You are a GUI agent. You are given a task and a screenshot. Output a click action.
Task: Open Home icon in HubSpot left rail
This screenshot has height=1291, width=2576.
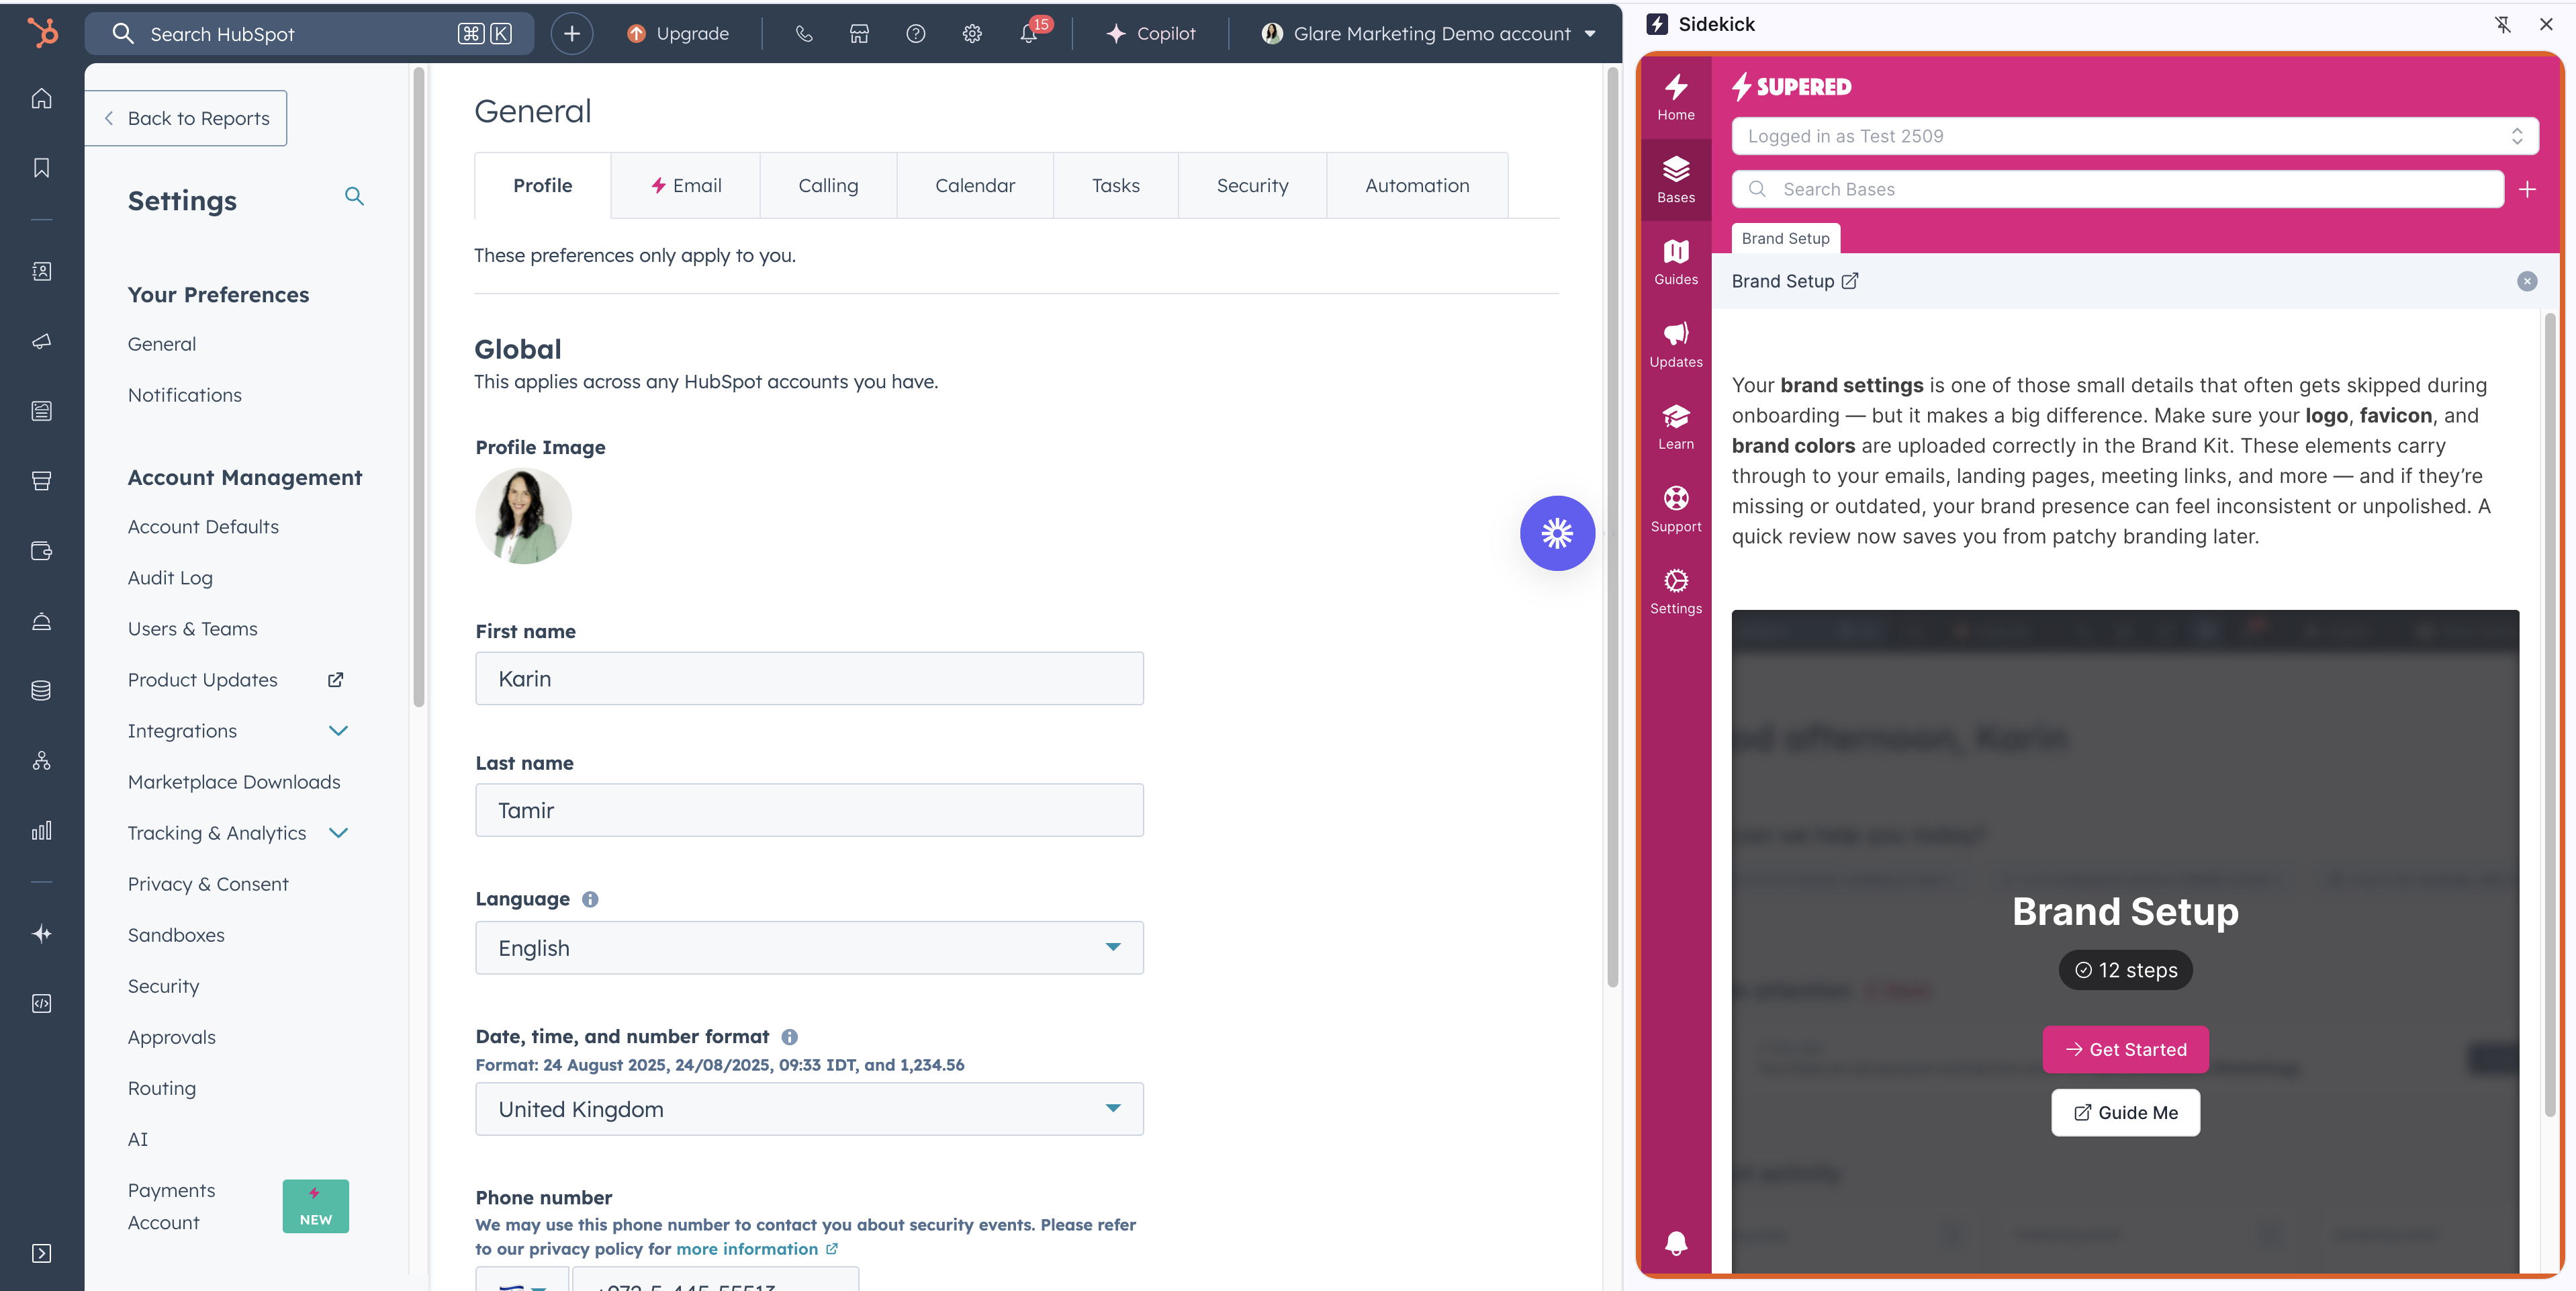click(41, 98)
